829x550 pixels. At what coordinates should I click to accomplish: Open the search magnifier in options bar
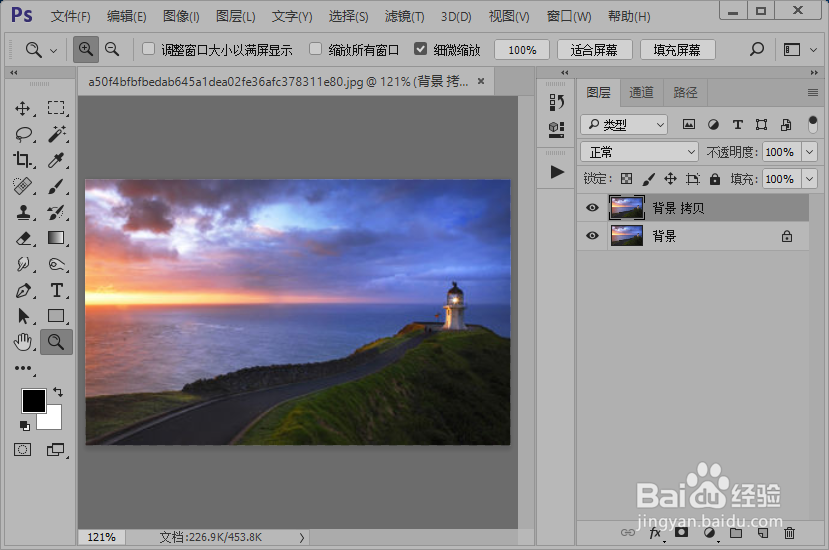click(x=757, y=50)
